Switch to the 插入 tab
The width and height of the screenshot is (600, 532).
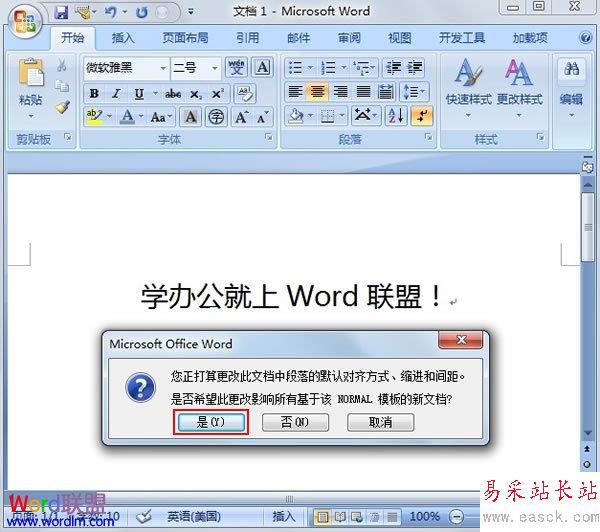point(123,38)
